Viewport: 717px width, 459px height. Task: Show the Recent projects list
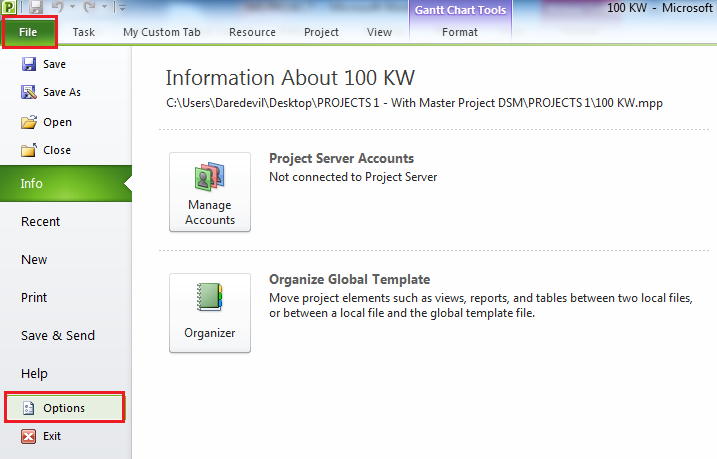[x=41, y=222]
